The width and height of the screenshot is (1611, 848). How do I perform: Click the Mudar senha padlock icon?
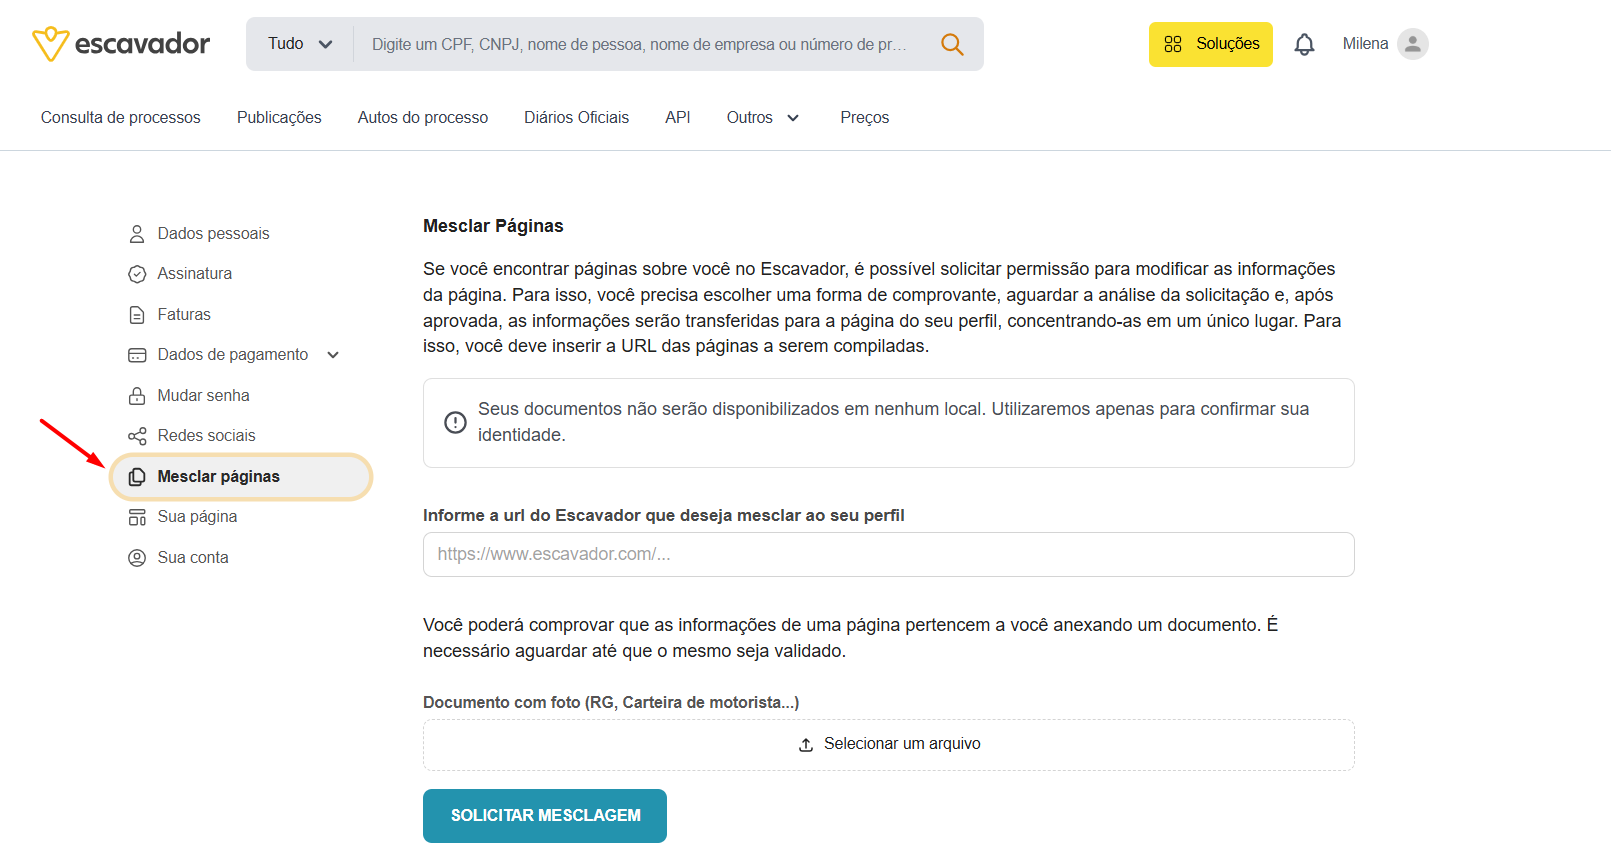(x=137, y=396)
